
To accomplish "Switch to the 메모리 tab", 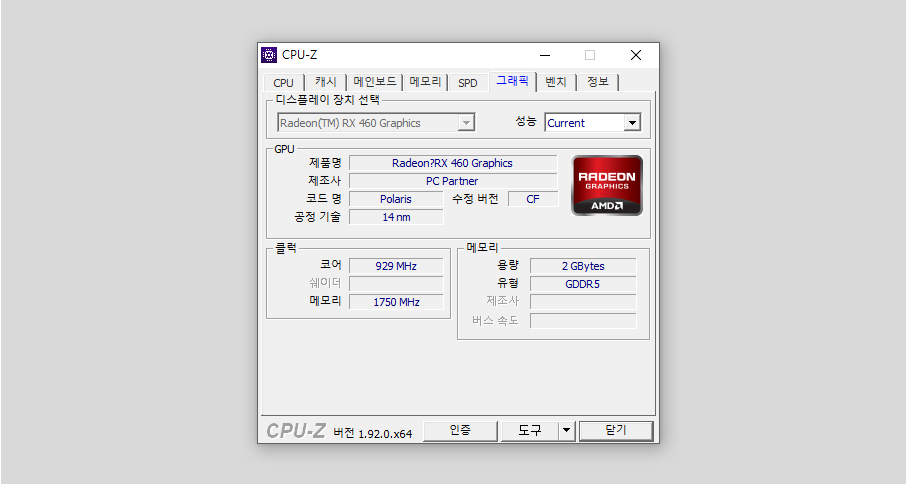I will click(425, 83).
